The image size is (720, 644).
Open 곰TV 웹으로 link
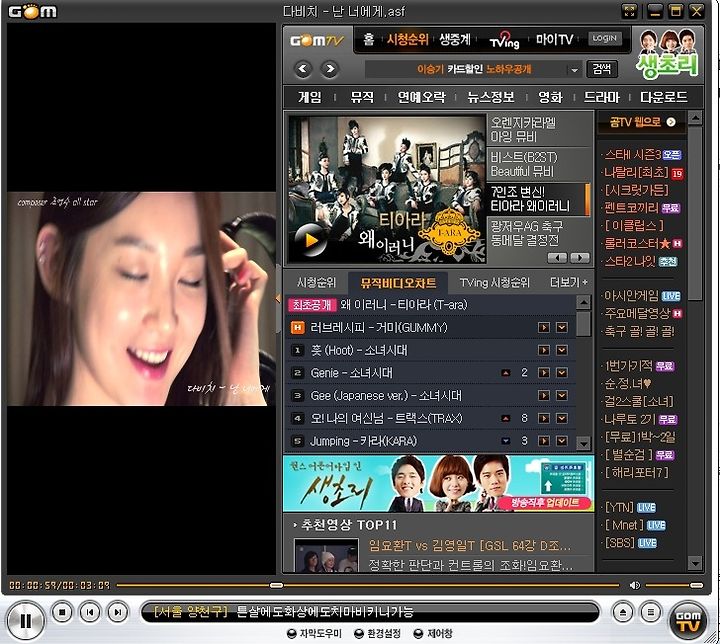click(642, 122)
